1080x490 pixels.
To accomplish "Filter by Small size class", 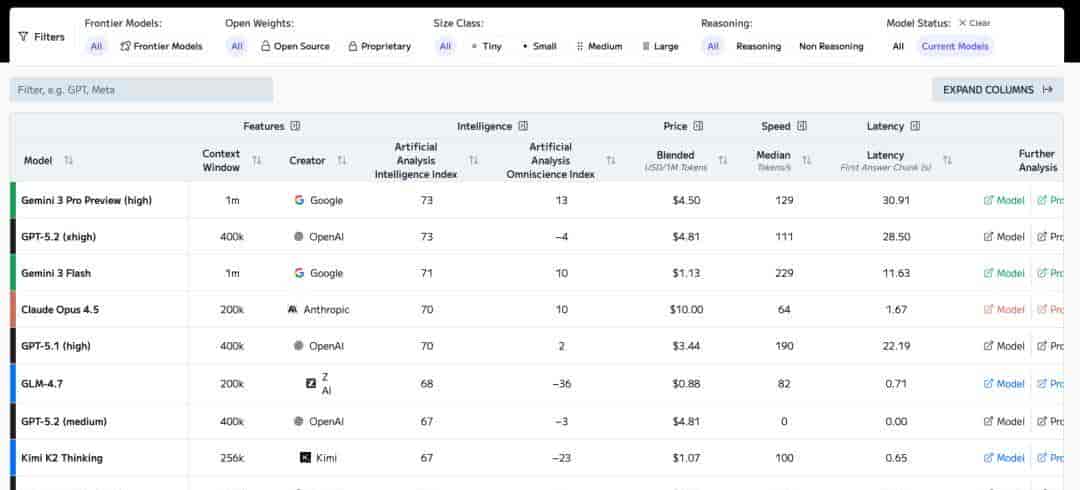I will (539, 46).
